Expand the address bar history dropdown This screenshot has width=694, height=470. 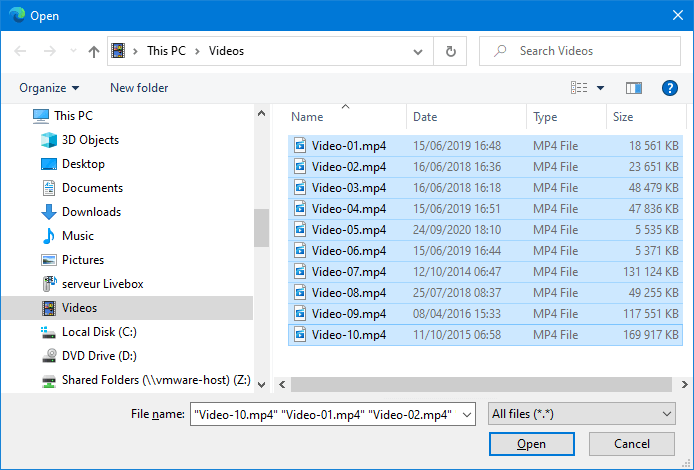point(417,52)
